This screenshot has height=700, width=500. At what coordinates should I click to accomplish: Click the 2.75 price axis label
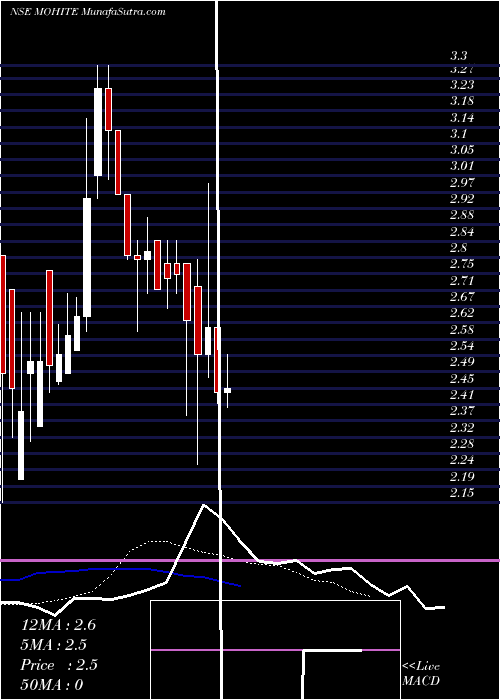(x=462, y=263)
